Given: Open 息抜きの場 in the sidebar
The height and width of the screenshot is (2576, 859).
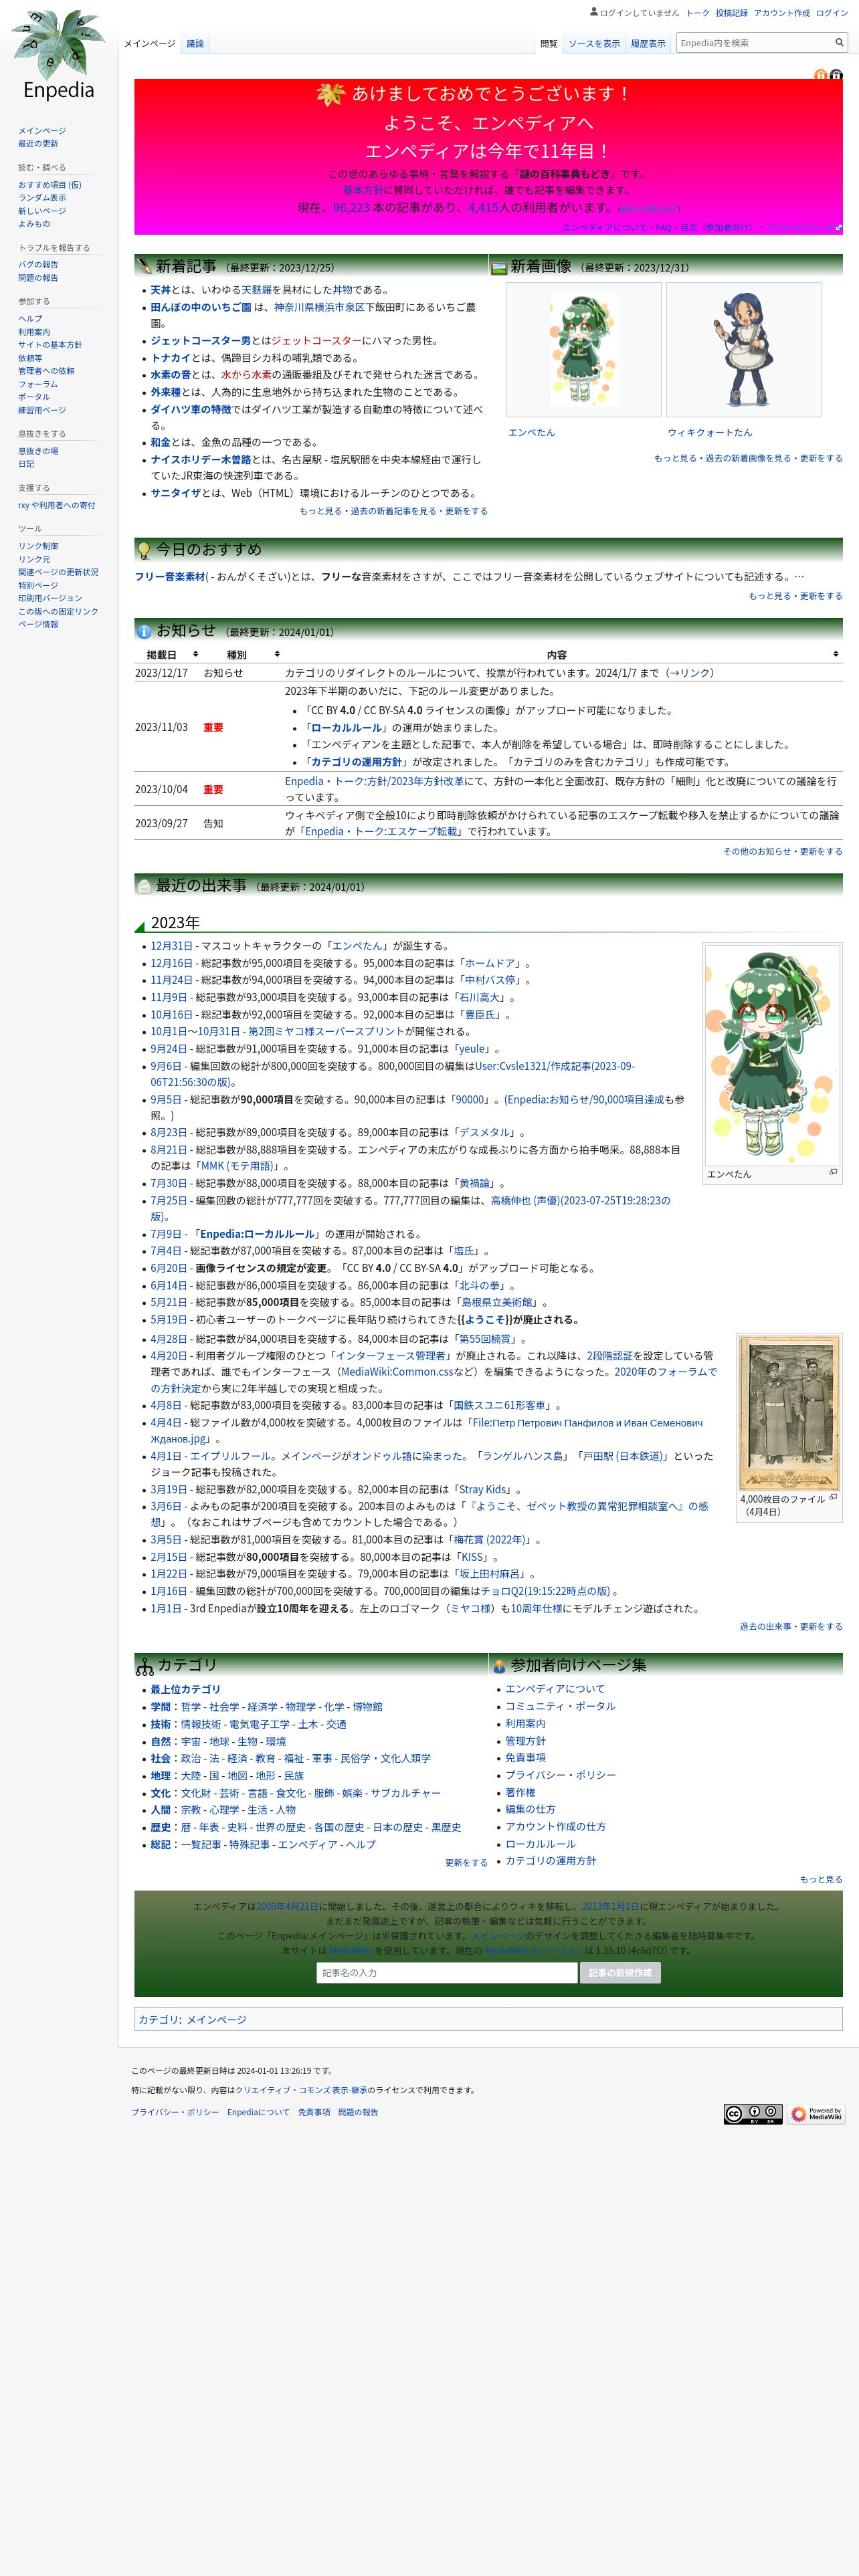Looking at the screenshot, I should [38, 451].
